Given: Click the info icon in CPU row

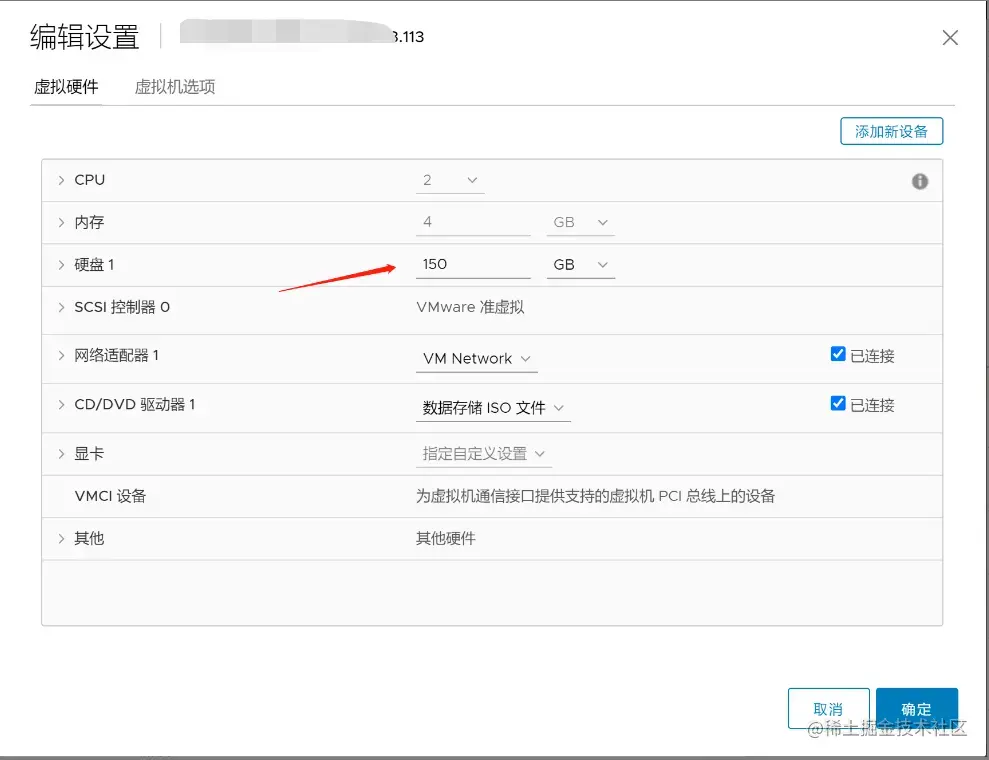Looking at the screenshot, I should 920,182.
